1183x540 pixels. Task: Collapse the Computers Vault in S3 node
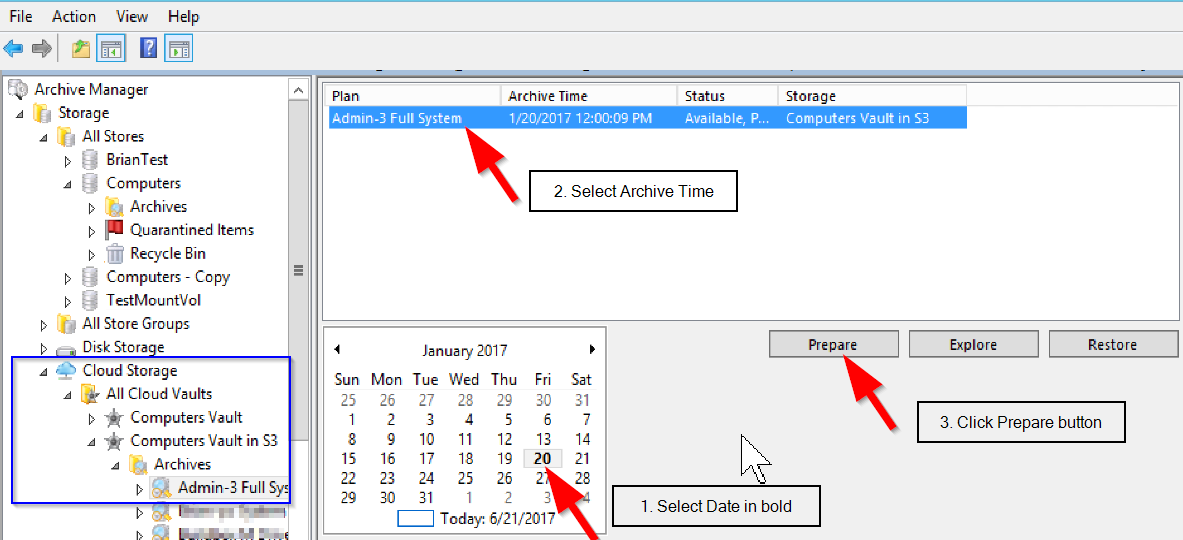click(91, 441)
